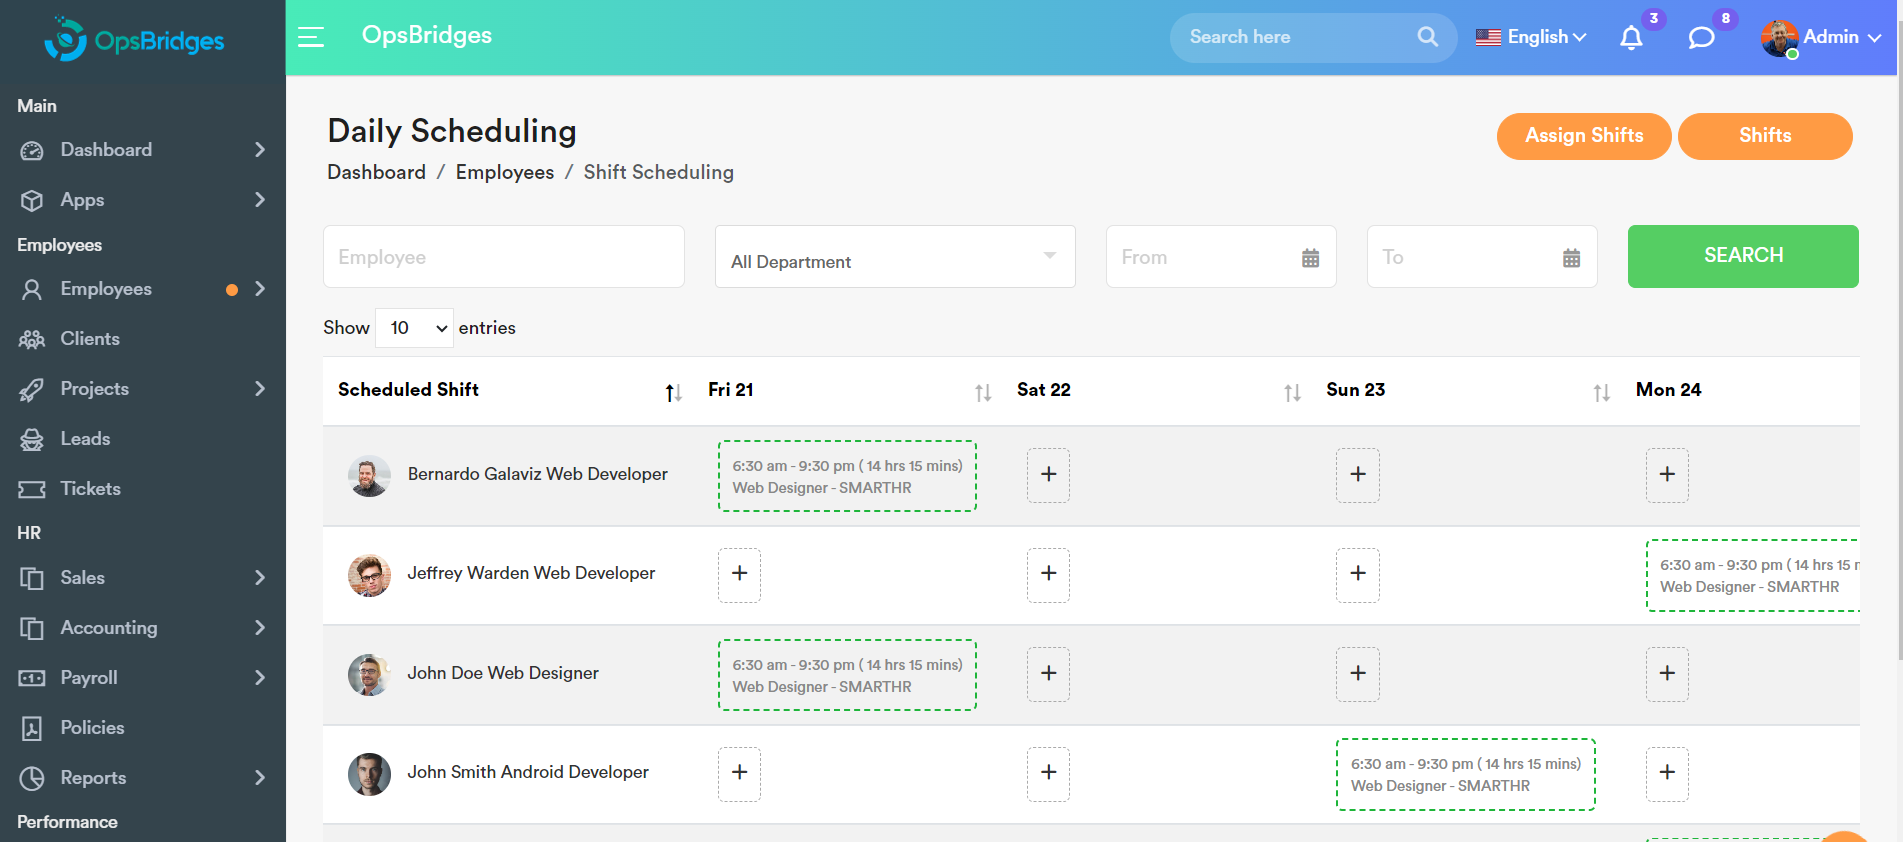This screenshot has height=842, width=1903.
Task: Expand the Employees sidebar menu
Action: (143, 289)
